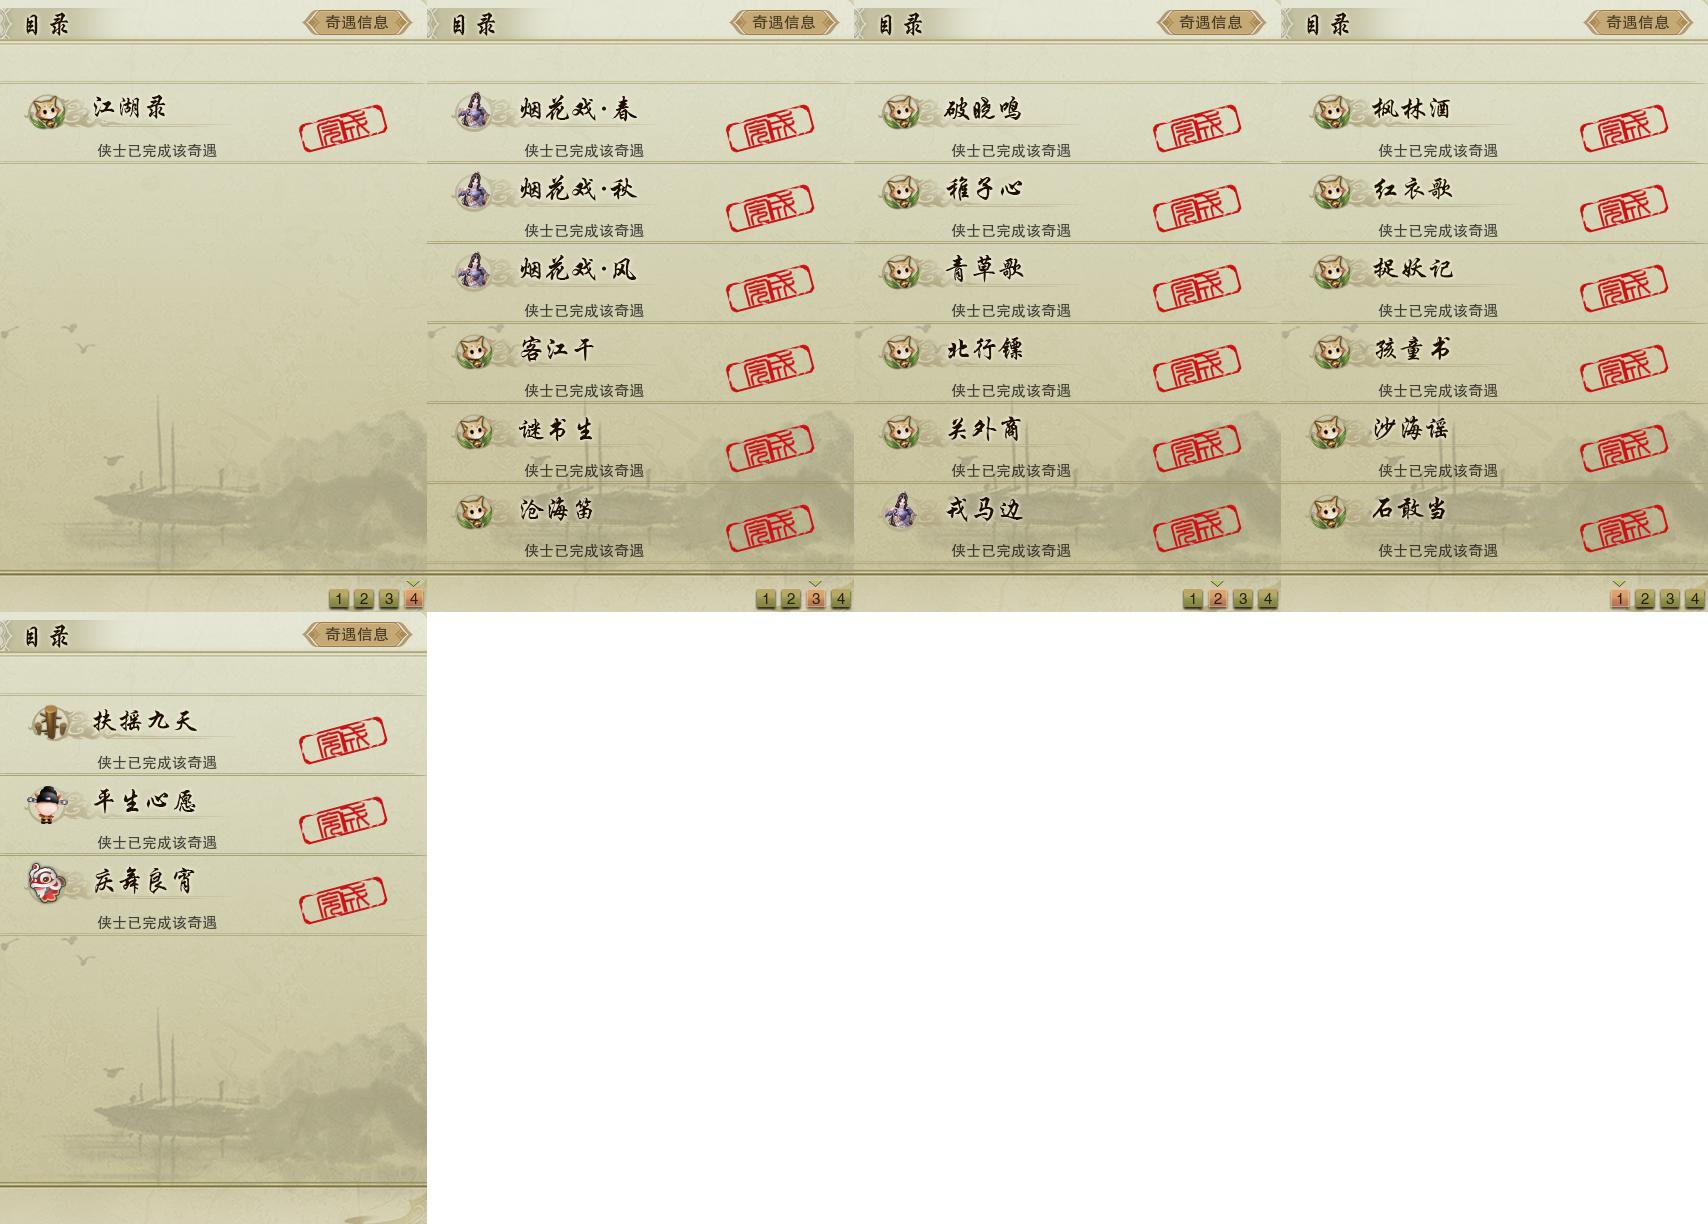Image resolution: width=1708 pixels, height=1224 pixels.
Task: Click 奇遇信息 button in 枫林酒 panel
Action: (x=1637, y=22)
